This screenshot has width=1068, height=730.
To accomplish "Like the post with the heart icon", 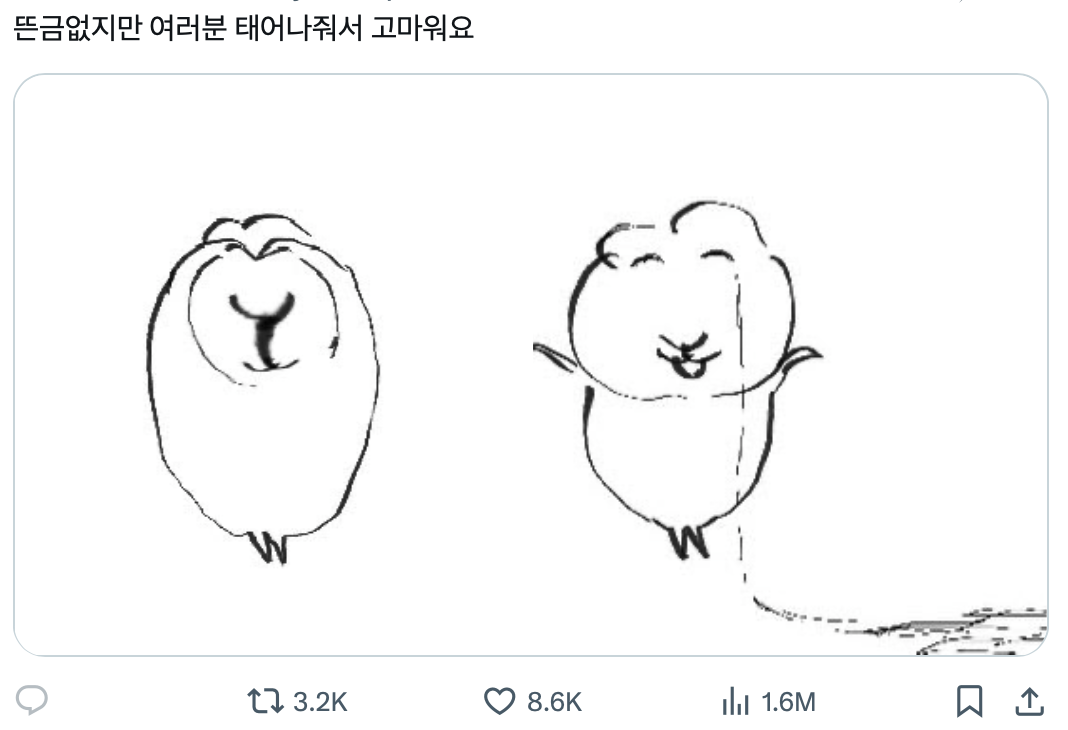I will point(500,702).
